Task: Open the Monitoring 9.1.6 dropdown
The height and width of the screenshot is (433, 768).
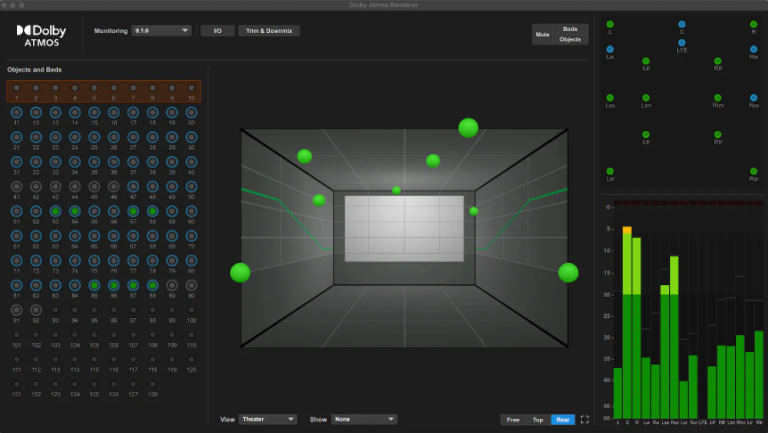Action: 162,31
